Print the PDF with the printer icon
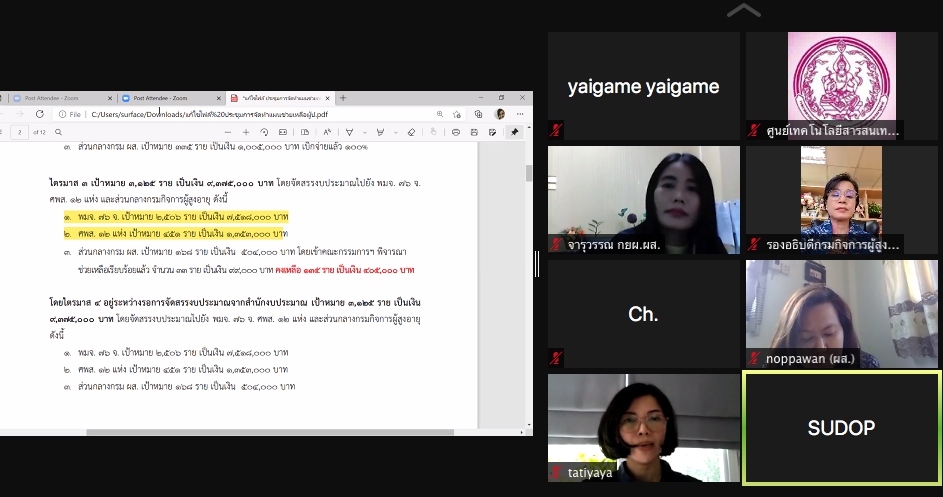Screen dimensions: 943x497 (x=456, y=132)
